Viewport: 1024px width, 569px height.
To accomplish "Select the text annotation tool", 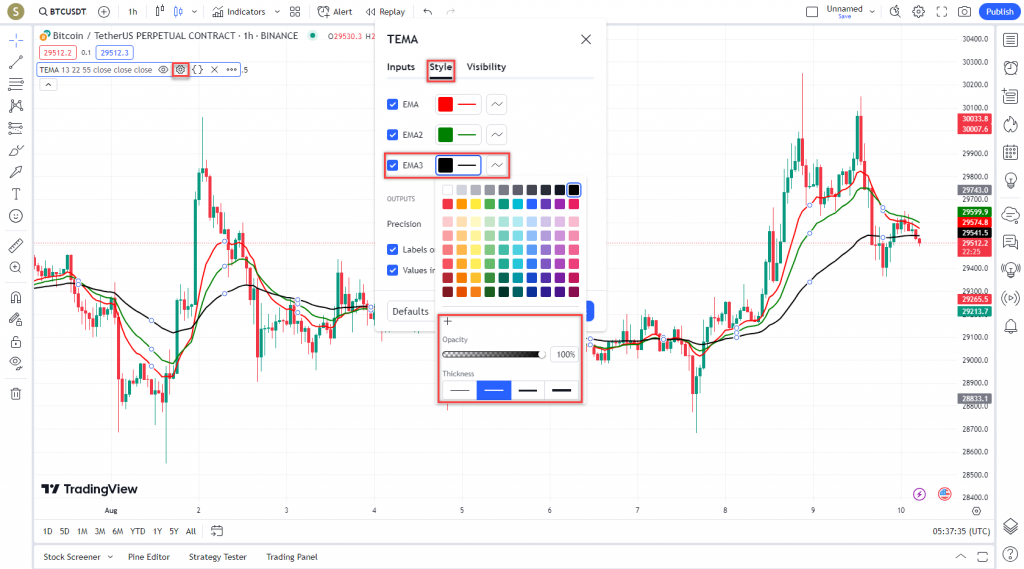I will pos(16,194).
